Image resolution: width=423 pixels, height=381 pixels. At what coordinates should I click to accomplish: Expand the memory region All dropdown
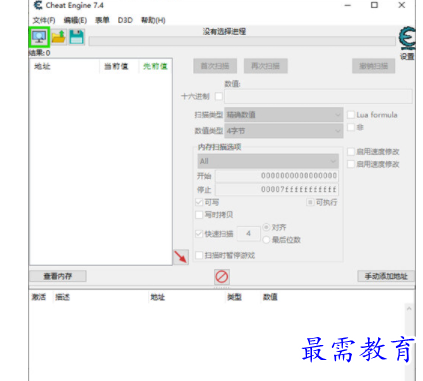268,161
